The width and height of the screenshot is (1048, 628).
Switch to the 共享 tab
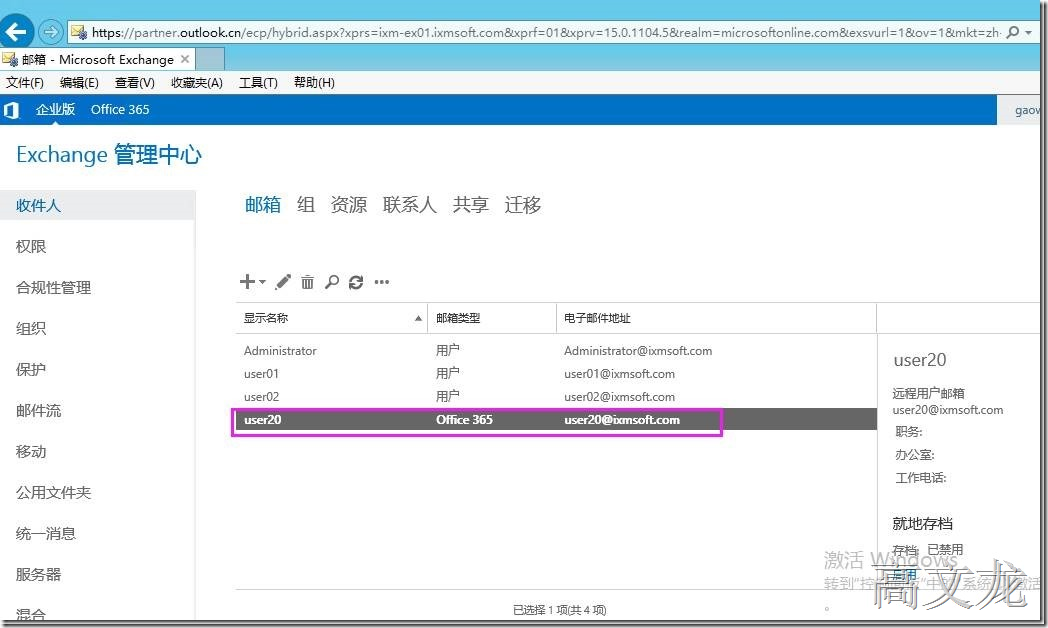pyautogui.click(x=470, y=204)
